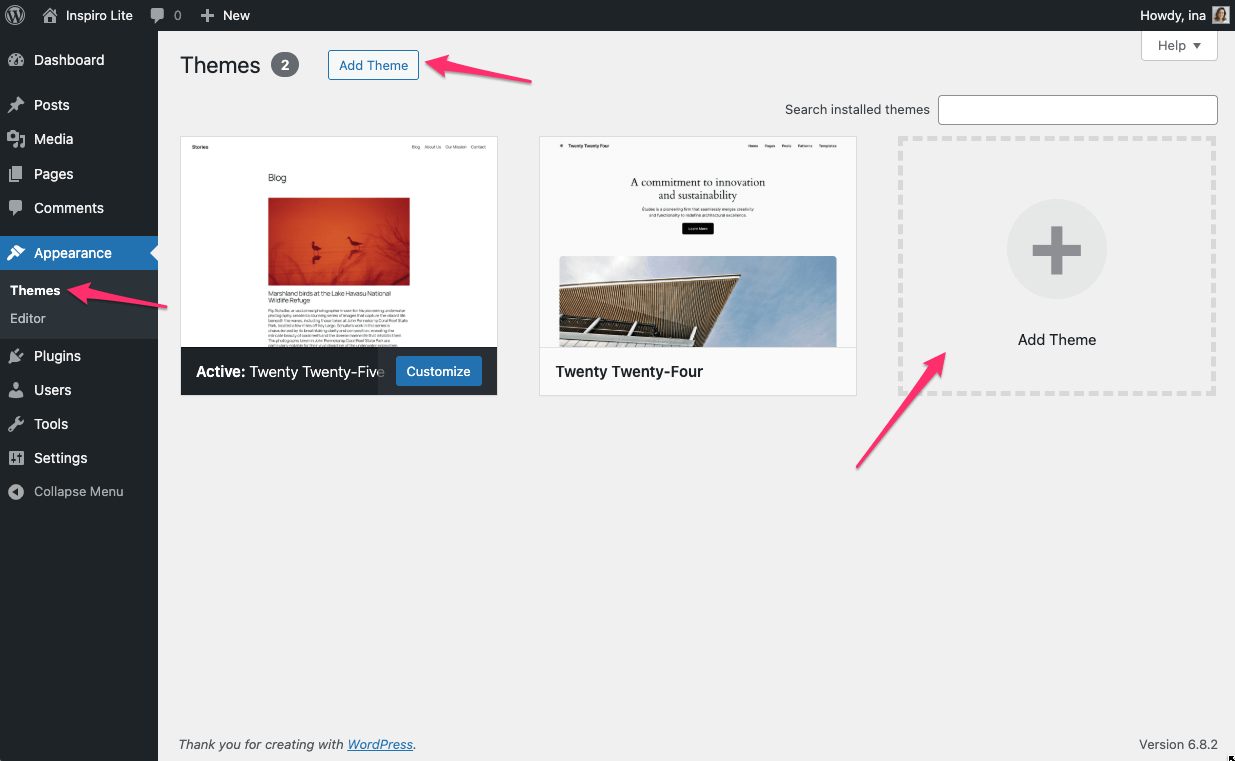This screenshot has width=1235, height=761.
Task: Click the WordPress logo icon
Action: (x=15, y=15)
